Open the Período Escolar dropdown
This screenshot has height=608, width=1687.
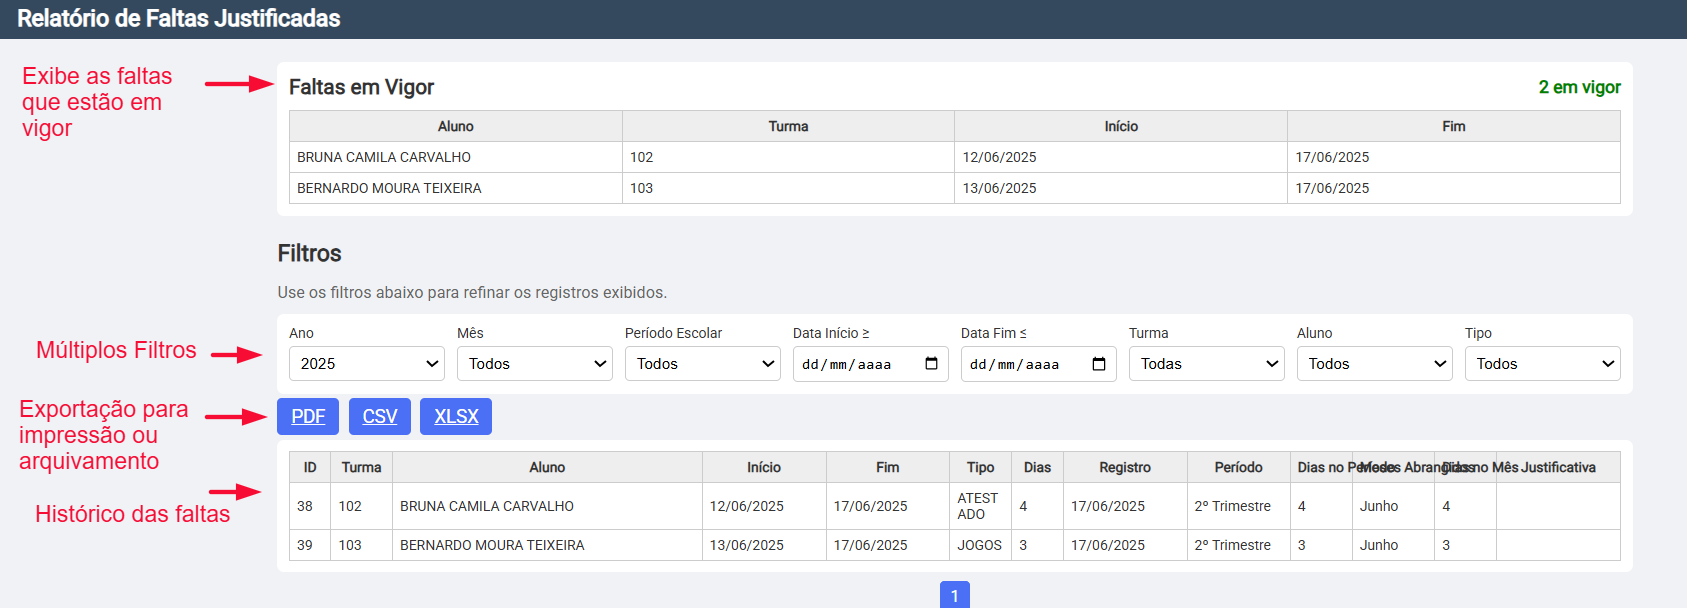[702, 364]
